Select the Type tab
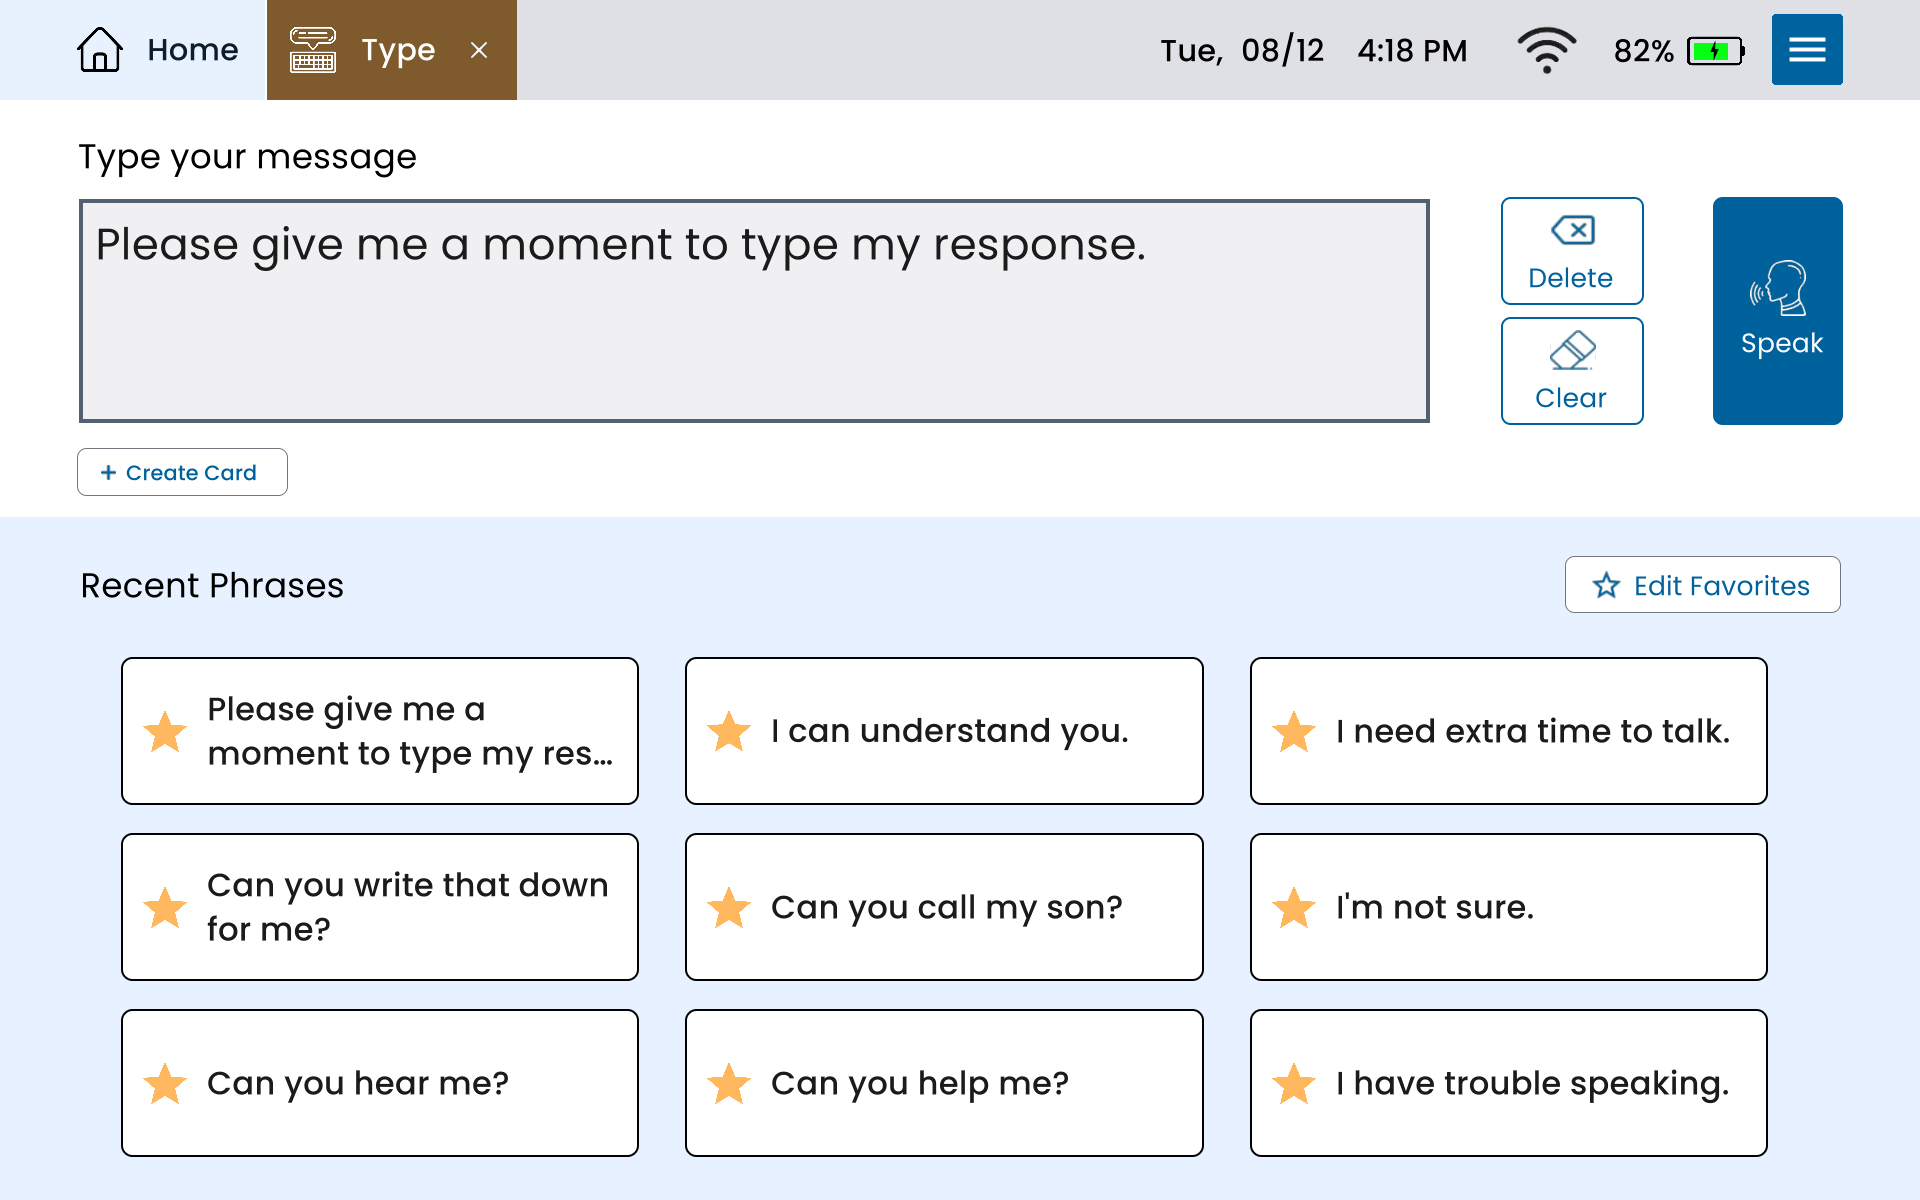1920x1200 pixels. [397, 50]
